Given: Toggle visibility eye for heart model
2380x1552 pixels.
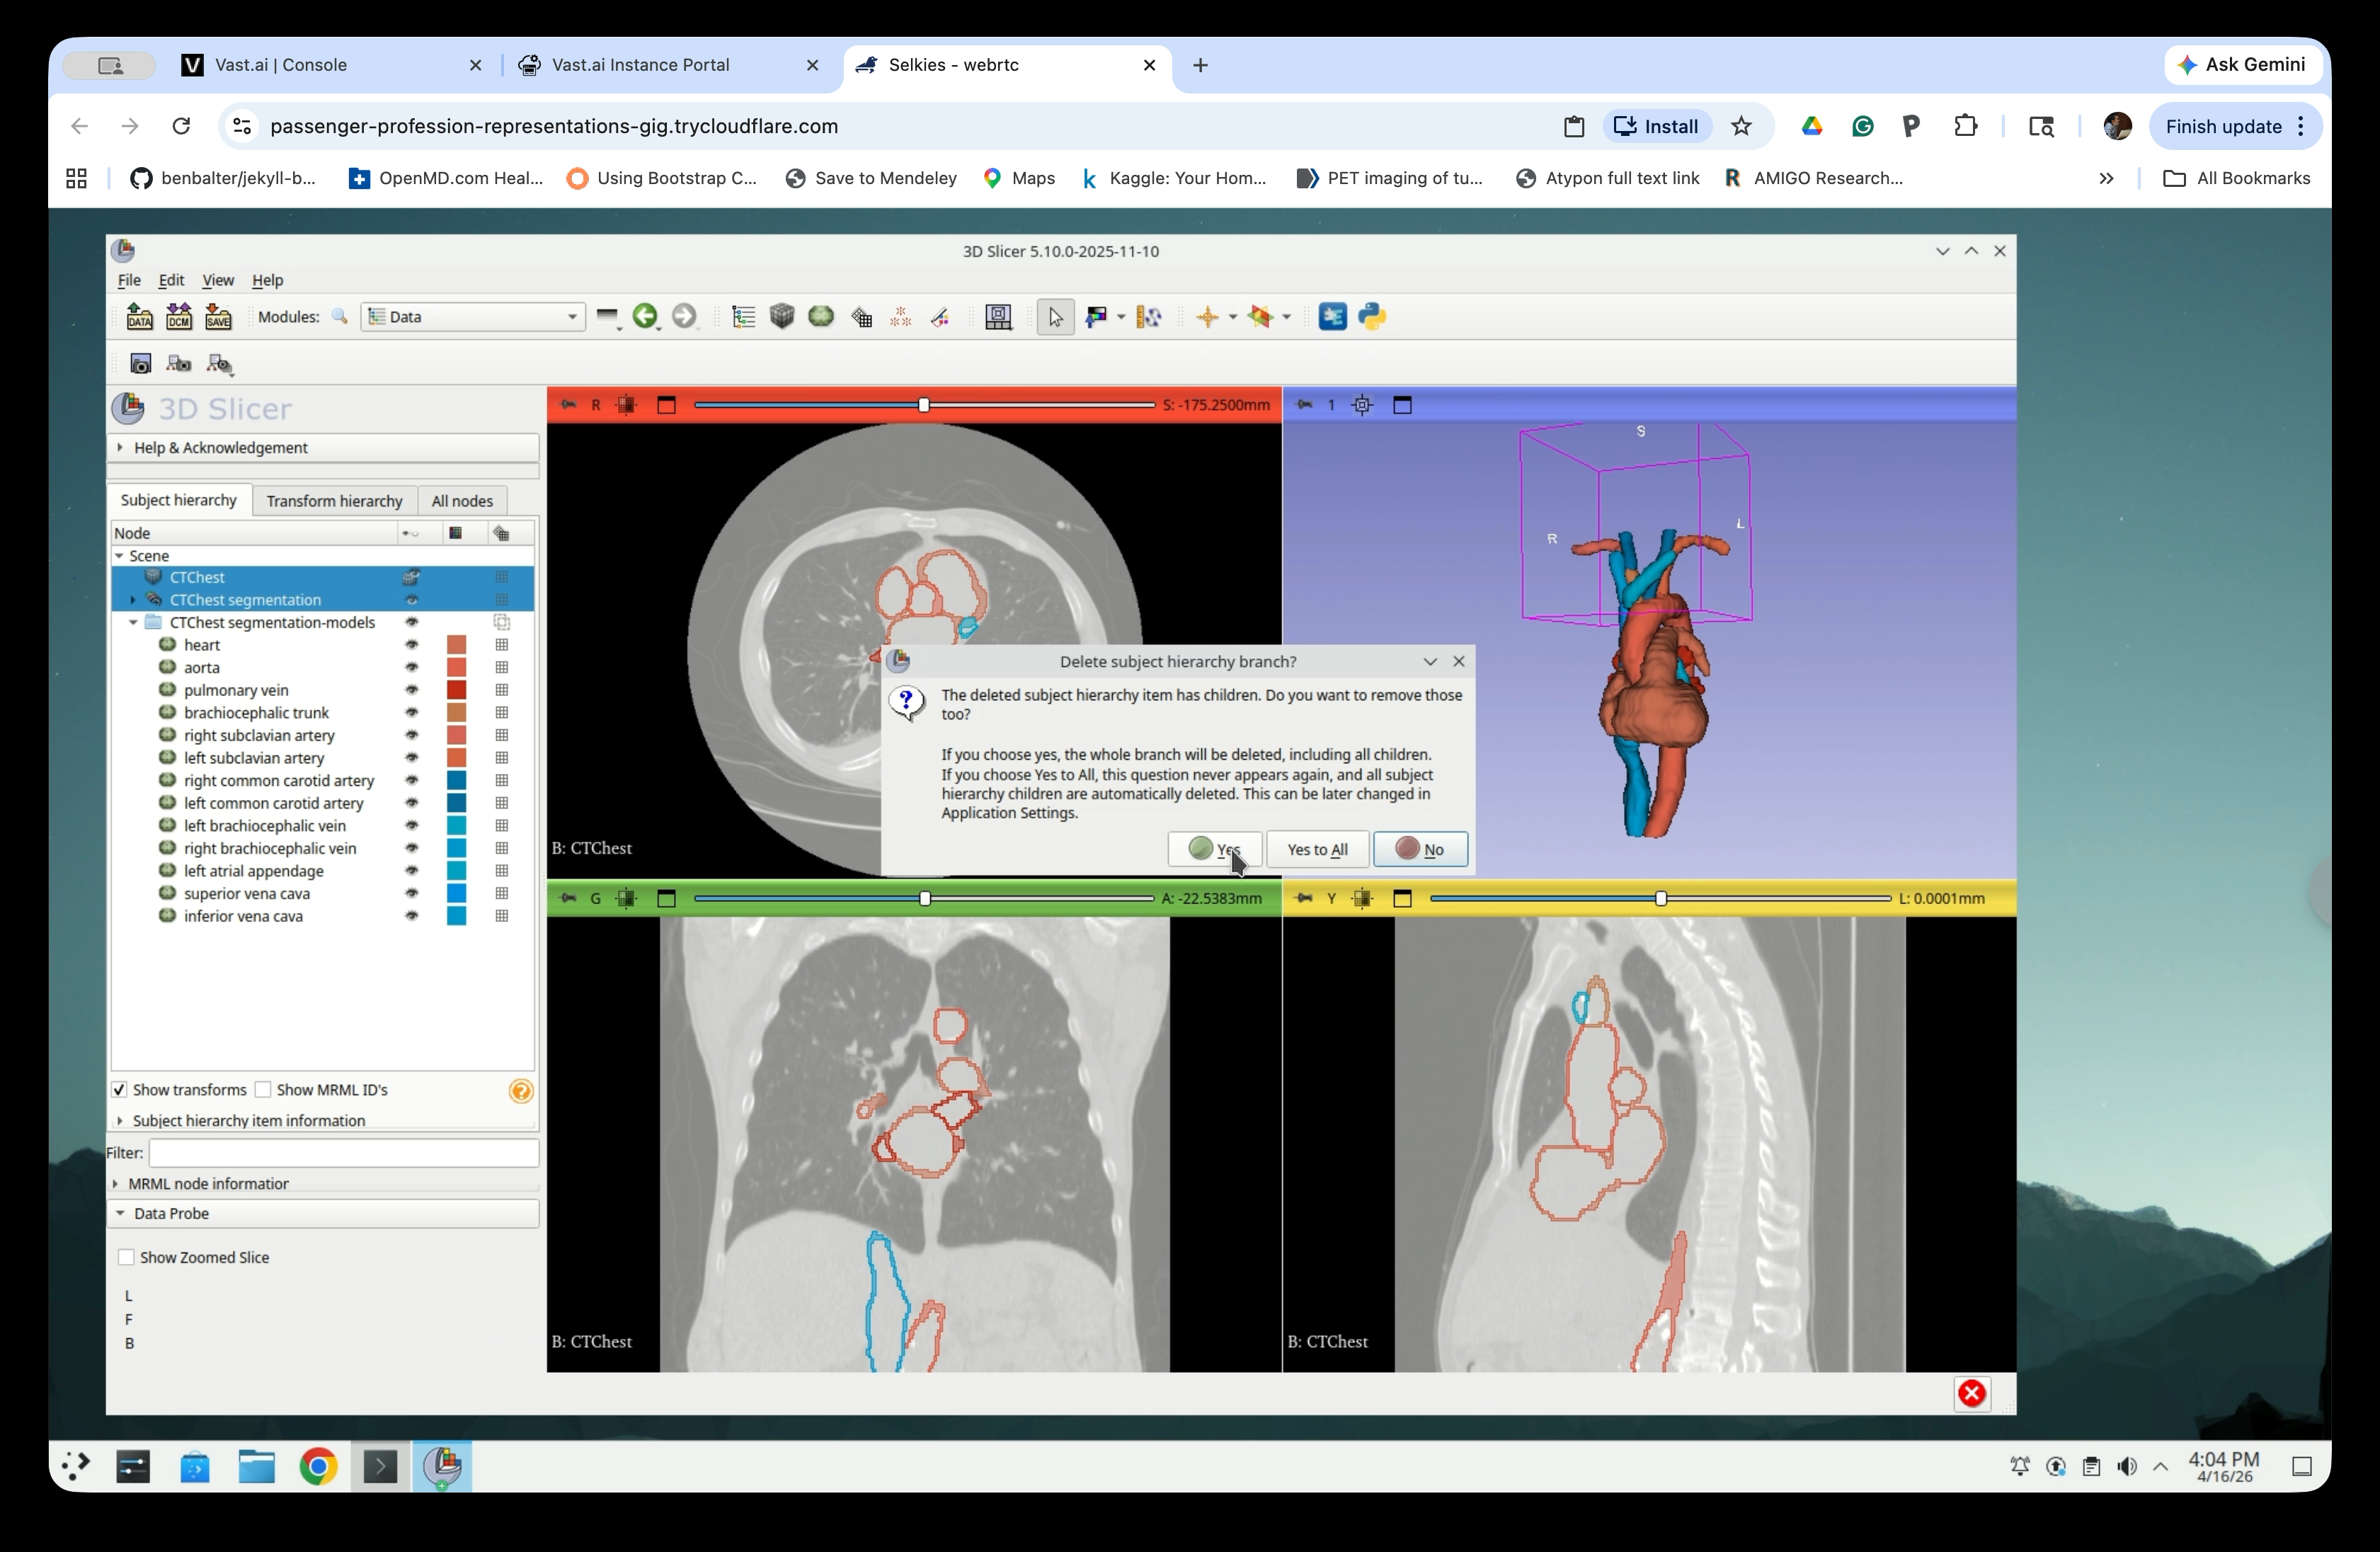Looking at the screenshot, I should pyautogui.click(x=411, y=645).
